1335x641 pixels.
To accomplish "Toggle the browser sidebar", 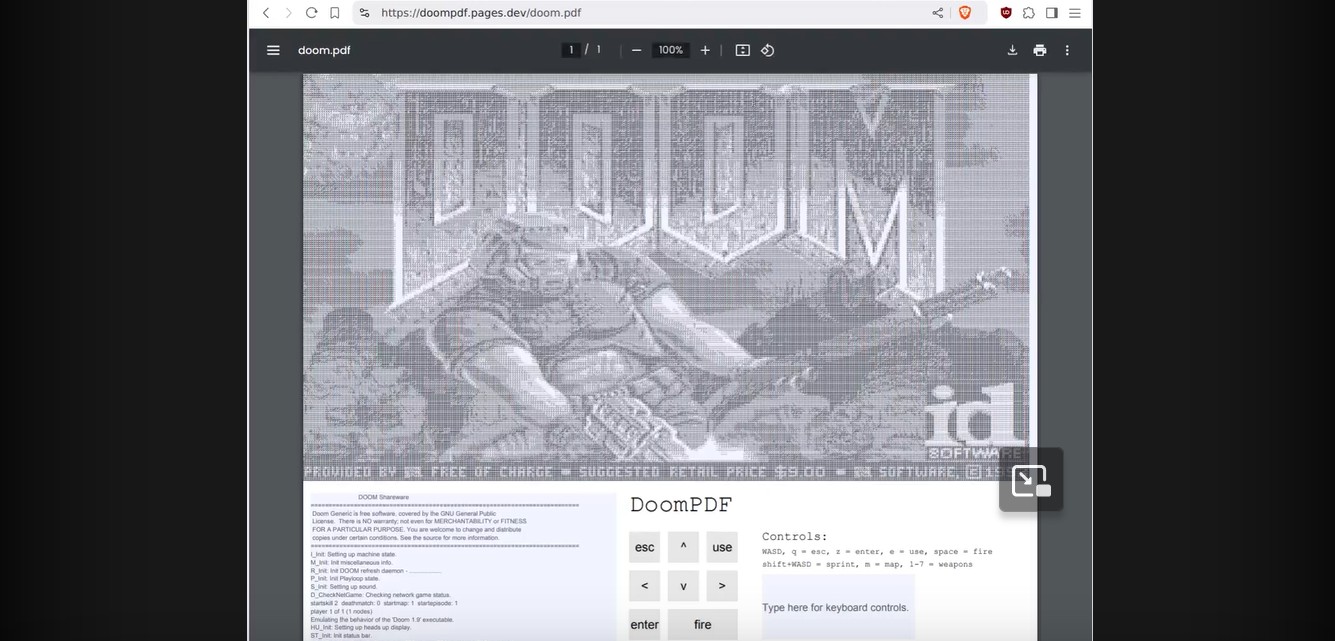I will (1052, 12).
